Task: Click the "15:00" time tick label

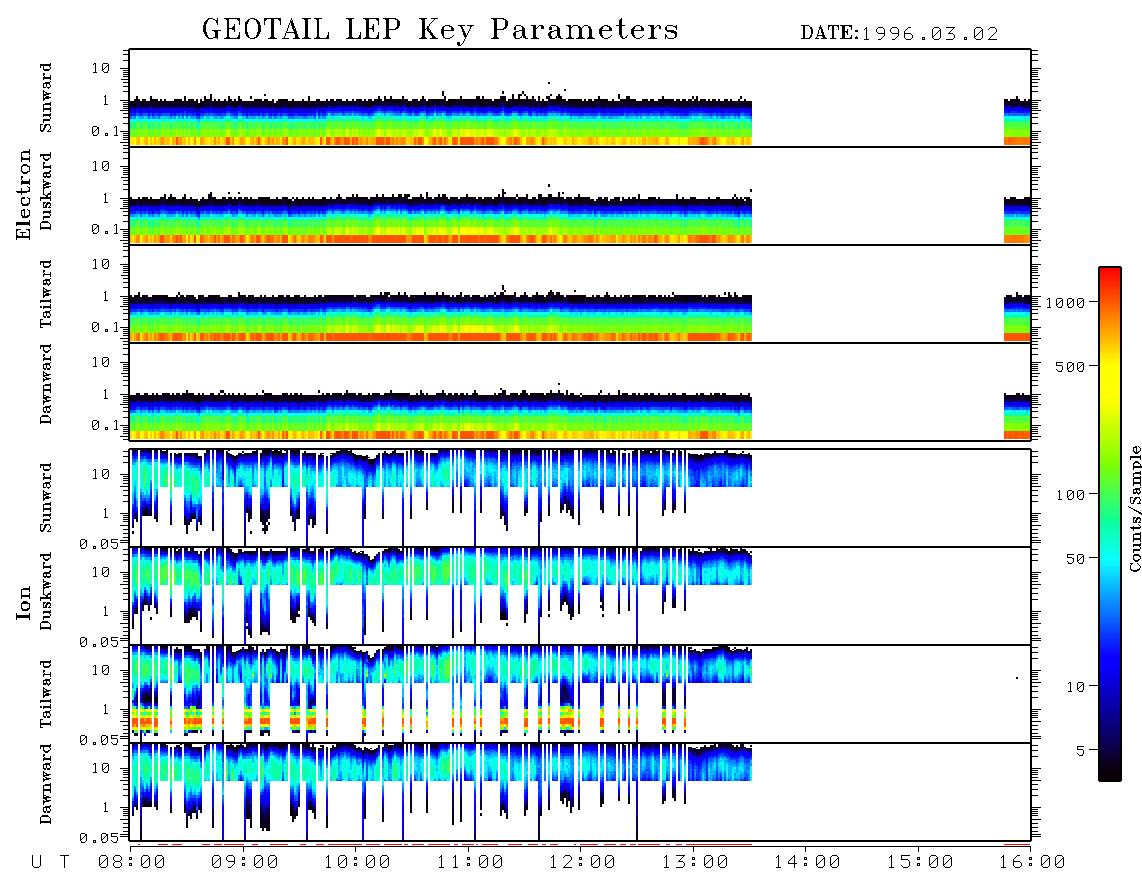Action: (x=920, y=862)
